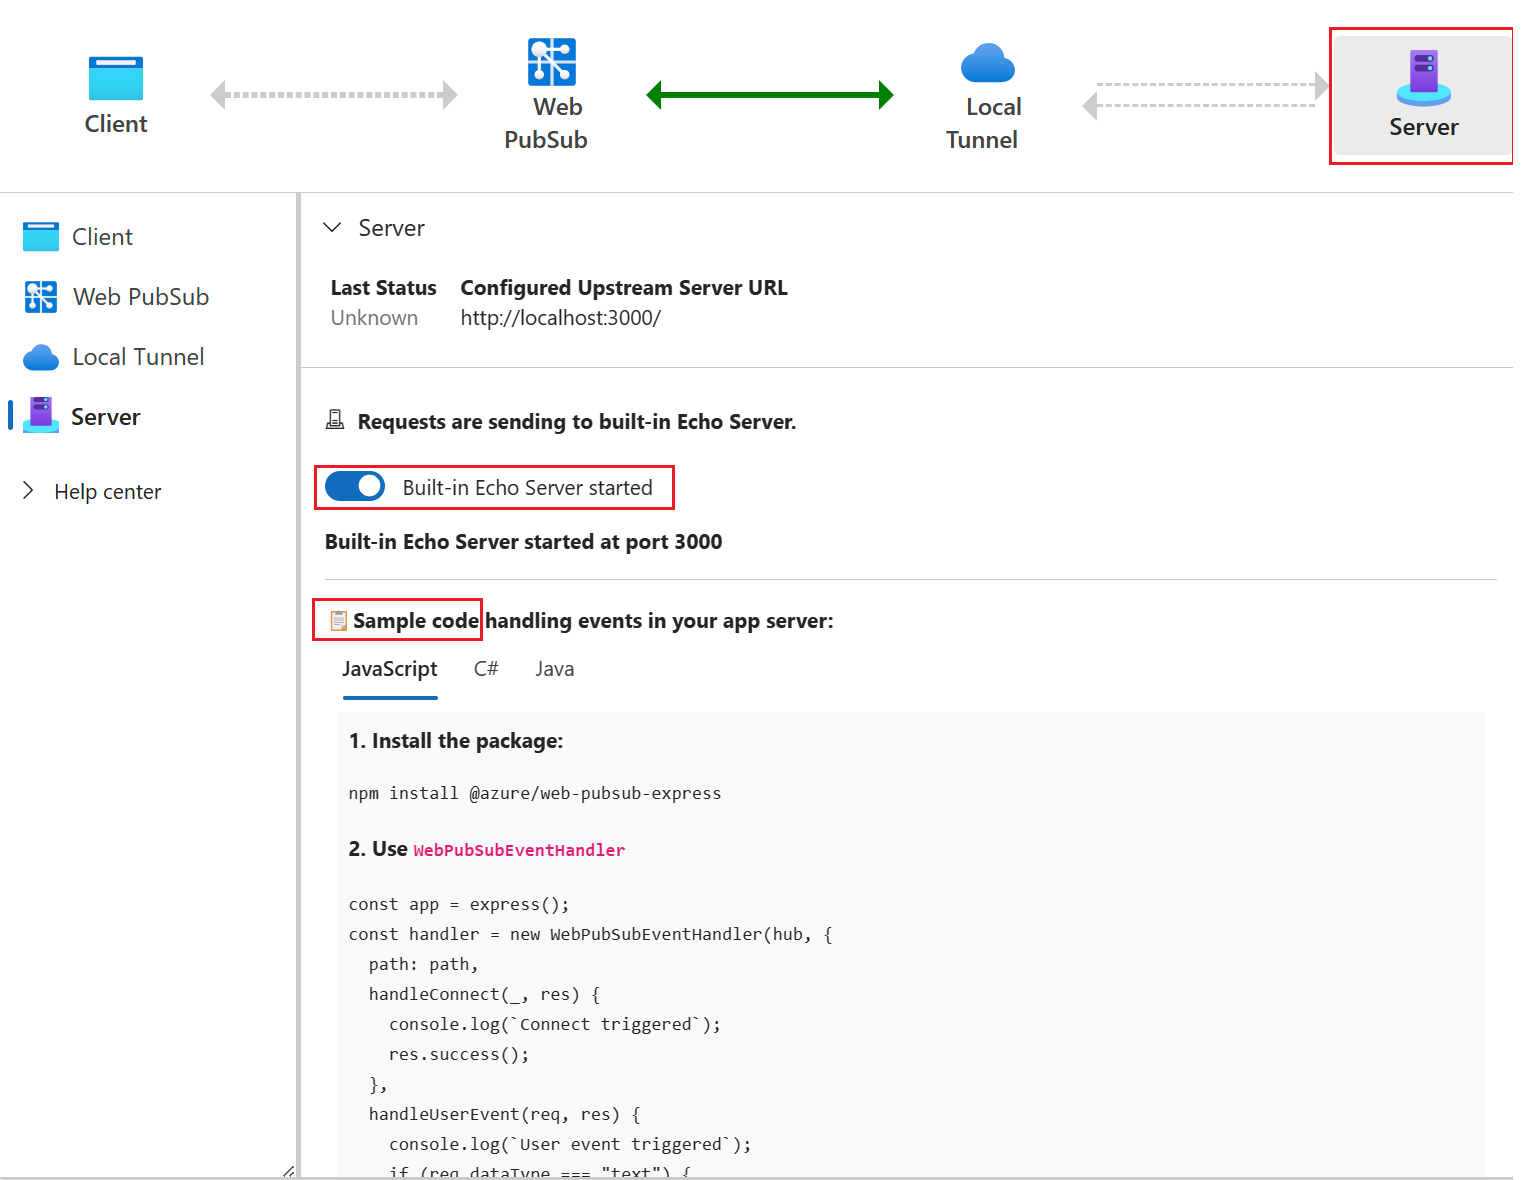Viewport: 1536px width, 1180px height.
Task: Click the Local Tunnel cloud diagram icon
Action: (x=987, y=63)
